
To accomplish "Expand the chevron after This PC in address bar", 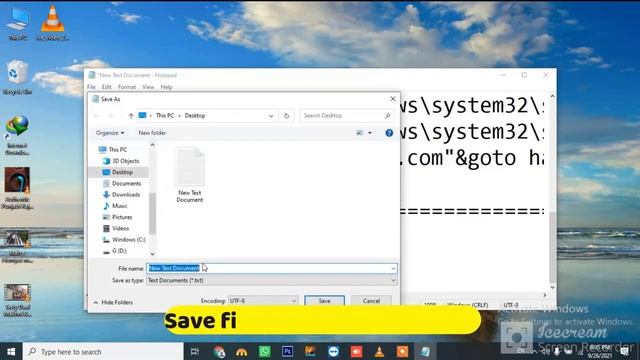I will click(179, 116).
